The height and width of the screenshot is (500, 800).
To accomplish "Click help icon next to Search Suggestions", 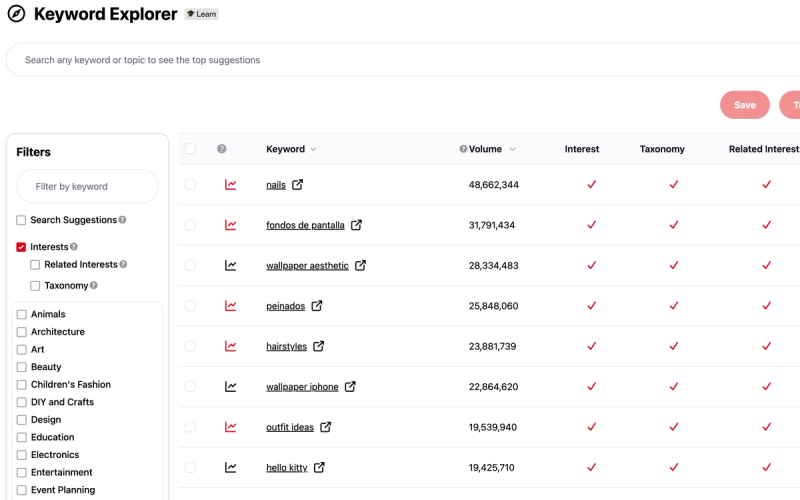I will [122, 220].
